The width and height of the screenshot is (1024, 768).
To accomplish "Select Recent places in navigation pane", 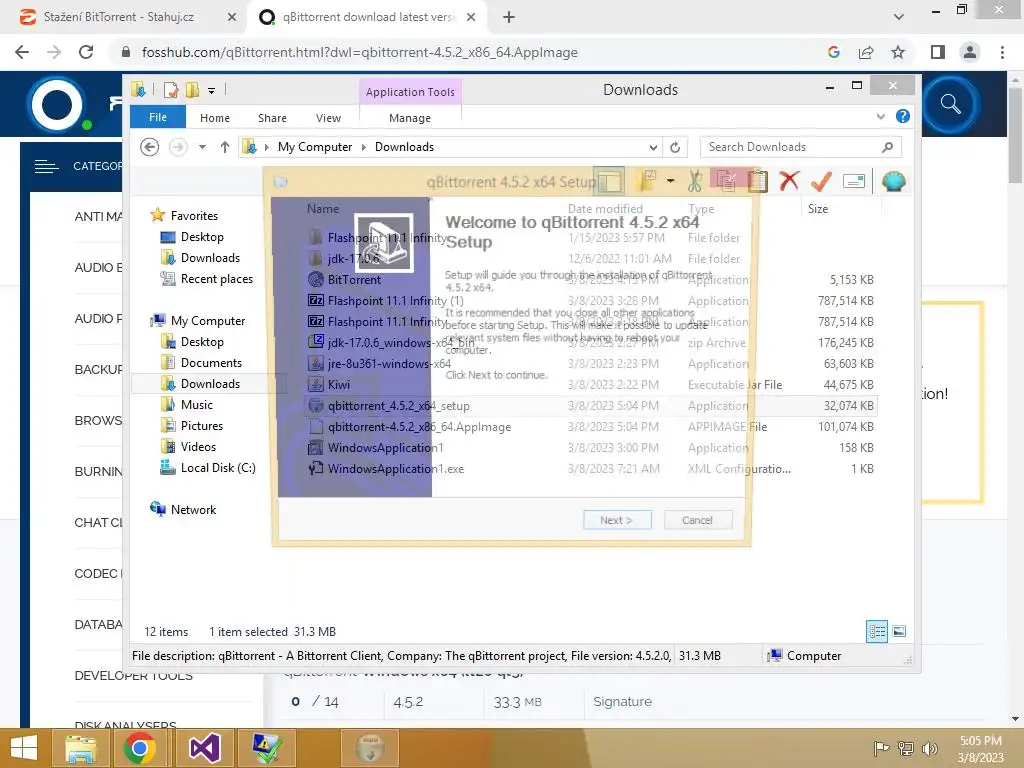I will tap(216, 279).
